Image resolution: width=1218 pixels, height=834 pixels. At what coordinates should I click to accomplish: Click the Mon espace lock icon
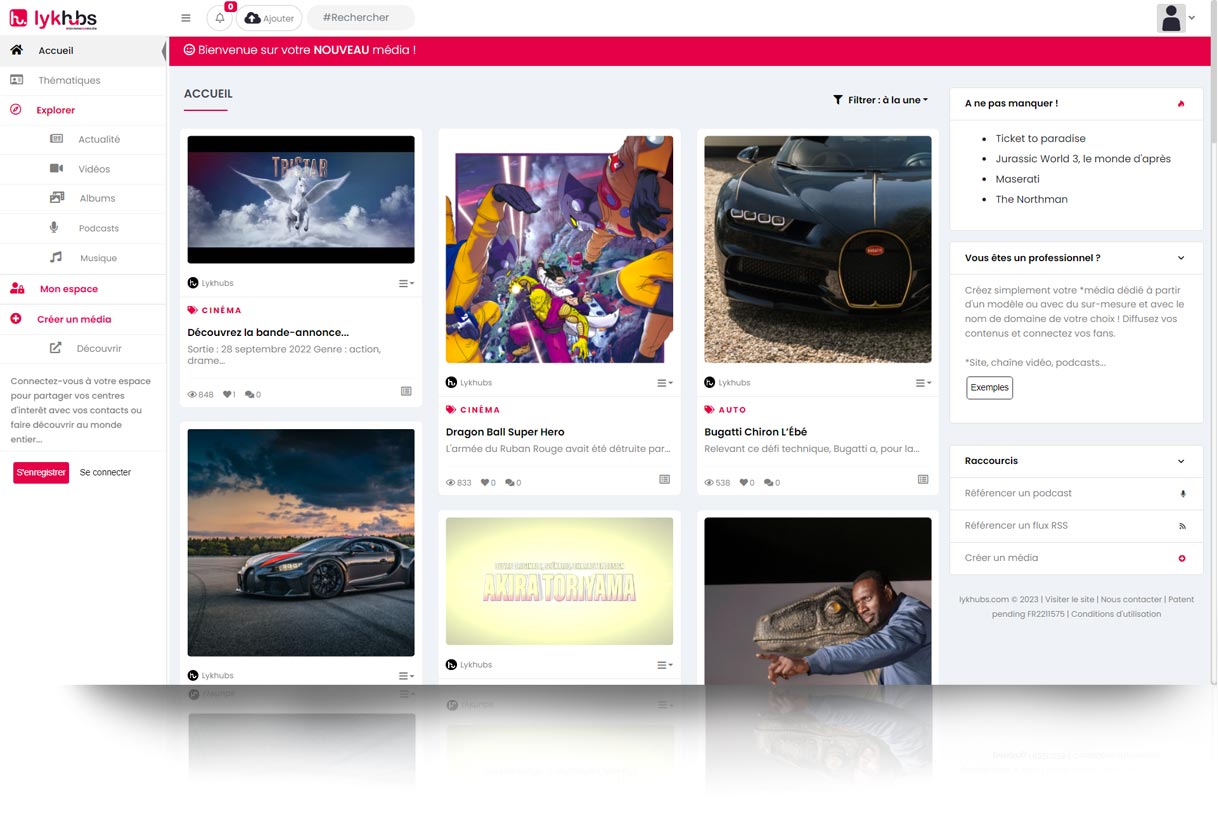pyautogui.click(x=17, y=289)
